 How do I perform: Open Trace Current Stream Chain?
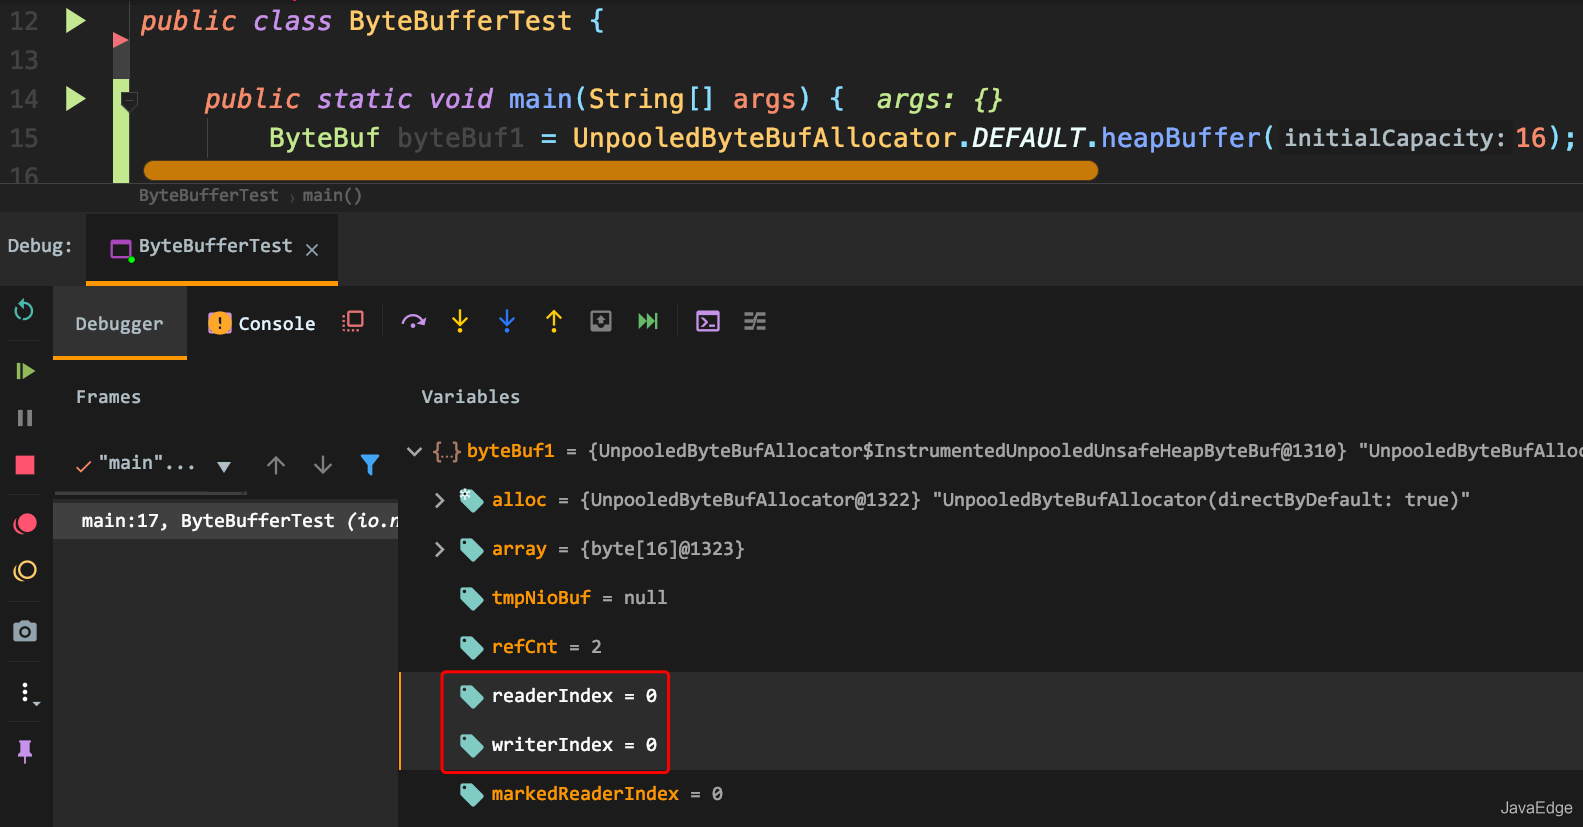755,321
